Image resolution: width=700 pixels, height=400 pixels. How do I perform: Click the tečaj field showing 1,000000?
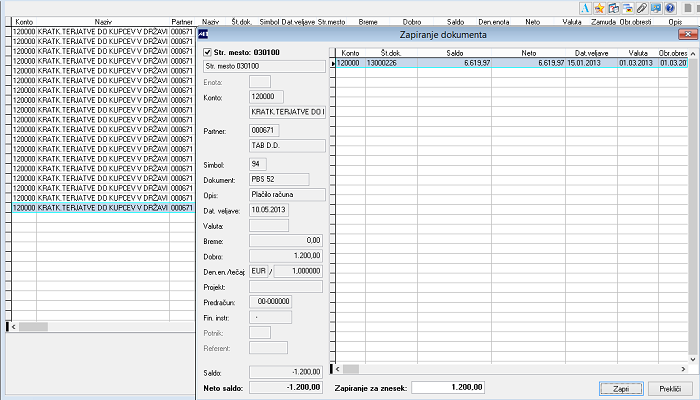(298, 271)
